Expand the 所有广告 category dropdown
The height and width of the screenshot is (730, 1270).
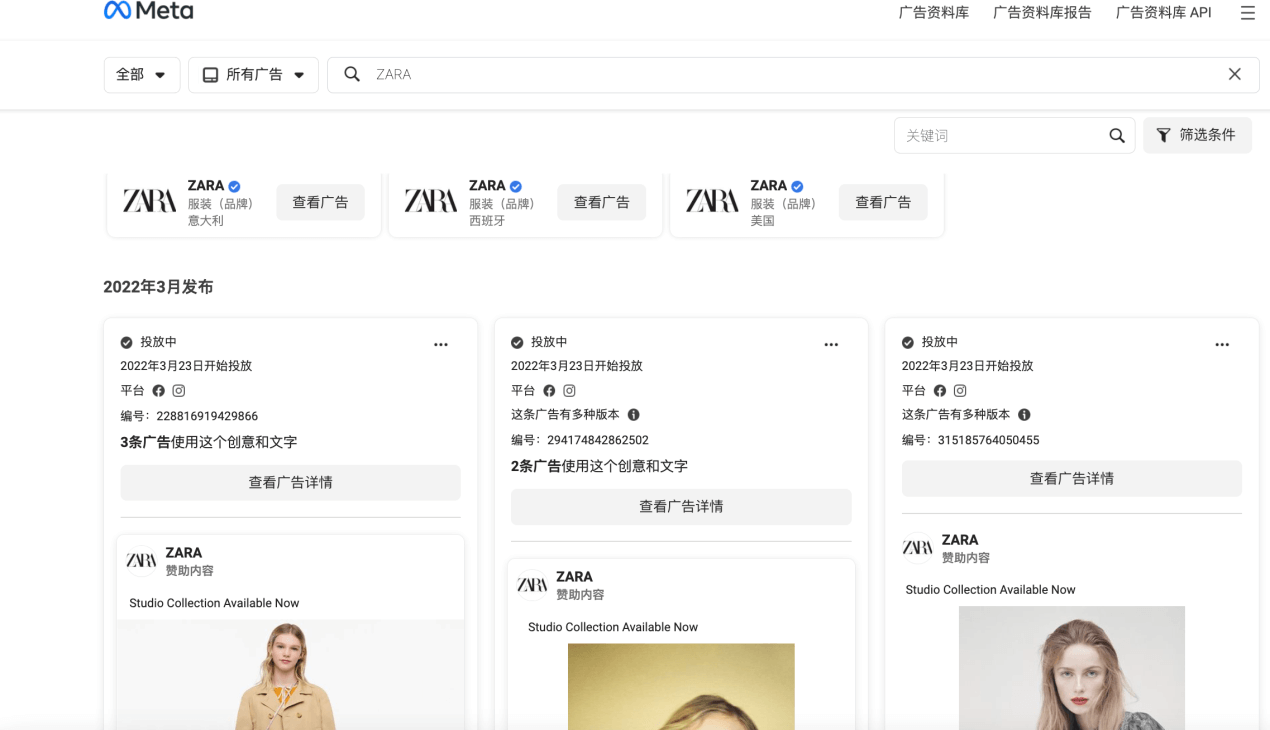[x=253, y=75]
